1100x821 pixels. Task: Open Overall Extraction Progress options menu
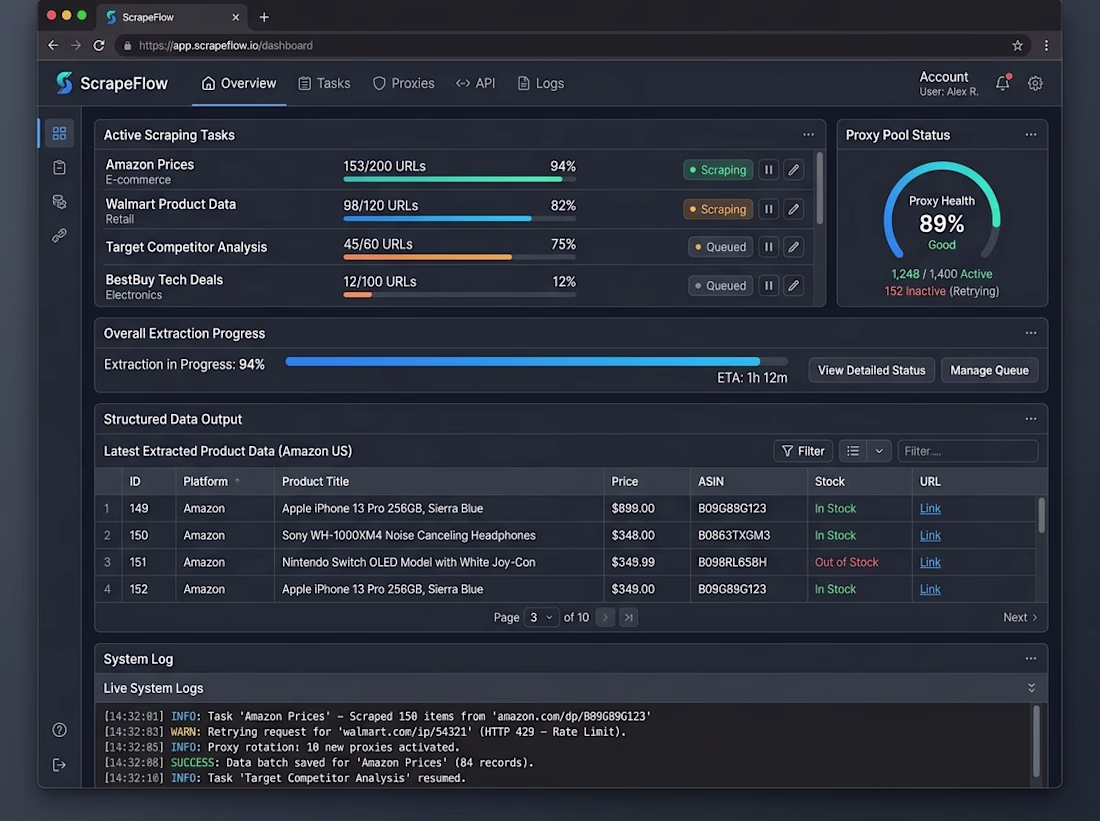tap(1031, 333)
